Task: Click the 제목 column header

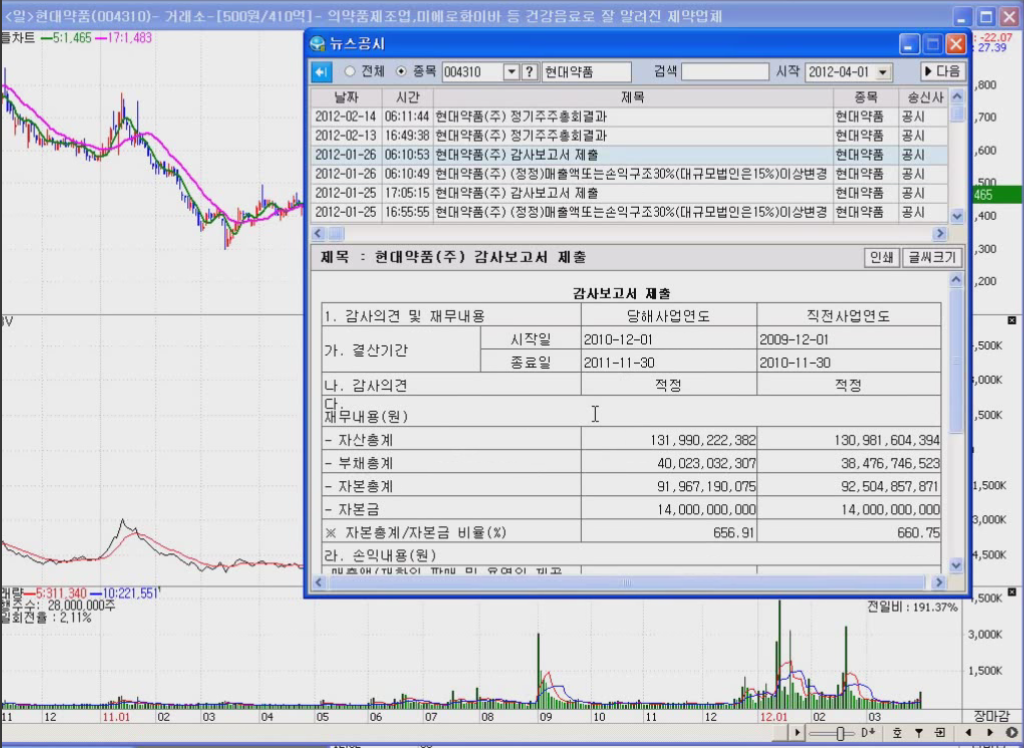Action: [x=633, y=98]
